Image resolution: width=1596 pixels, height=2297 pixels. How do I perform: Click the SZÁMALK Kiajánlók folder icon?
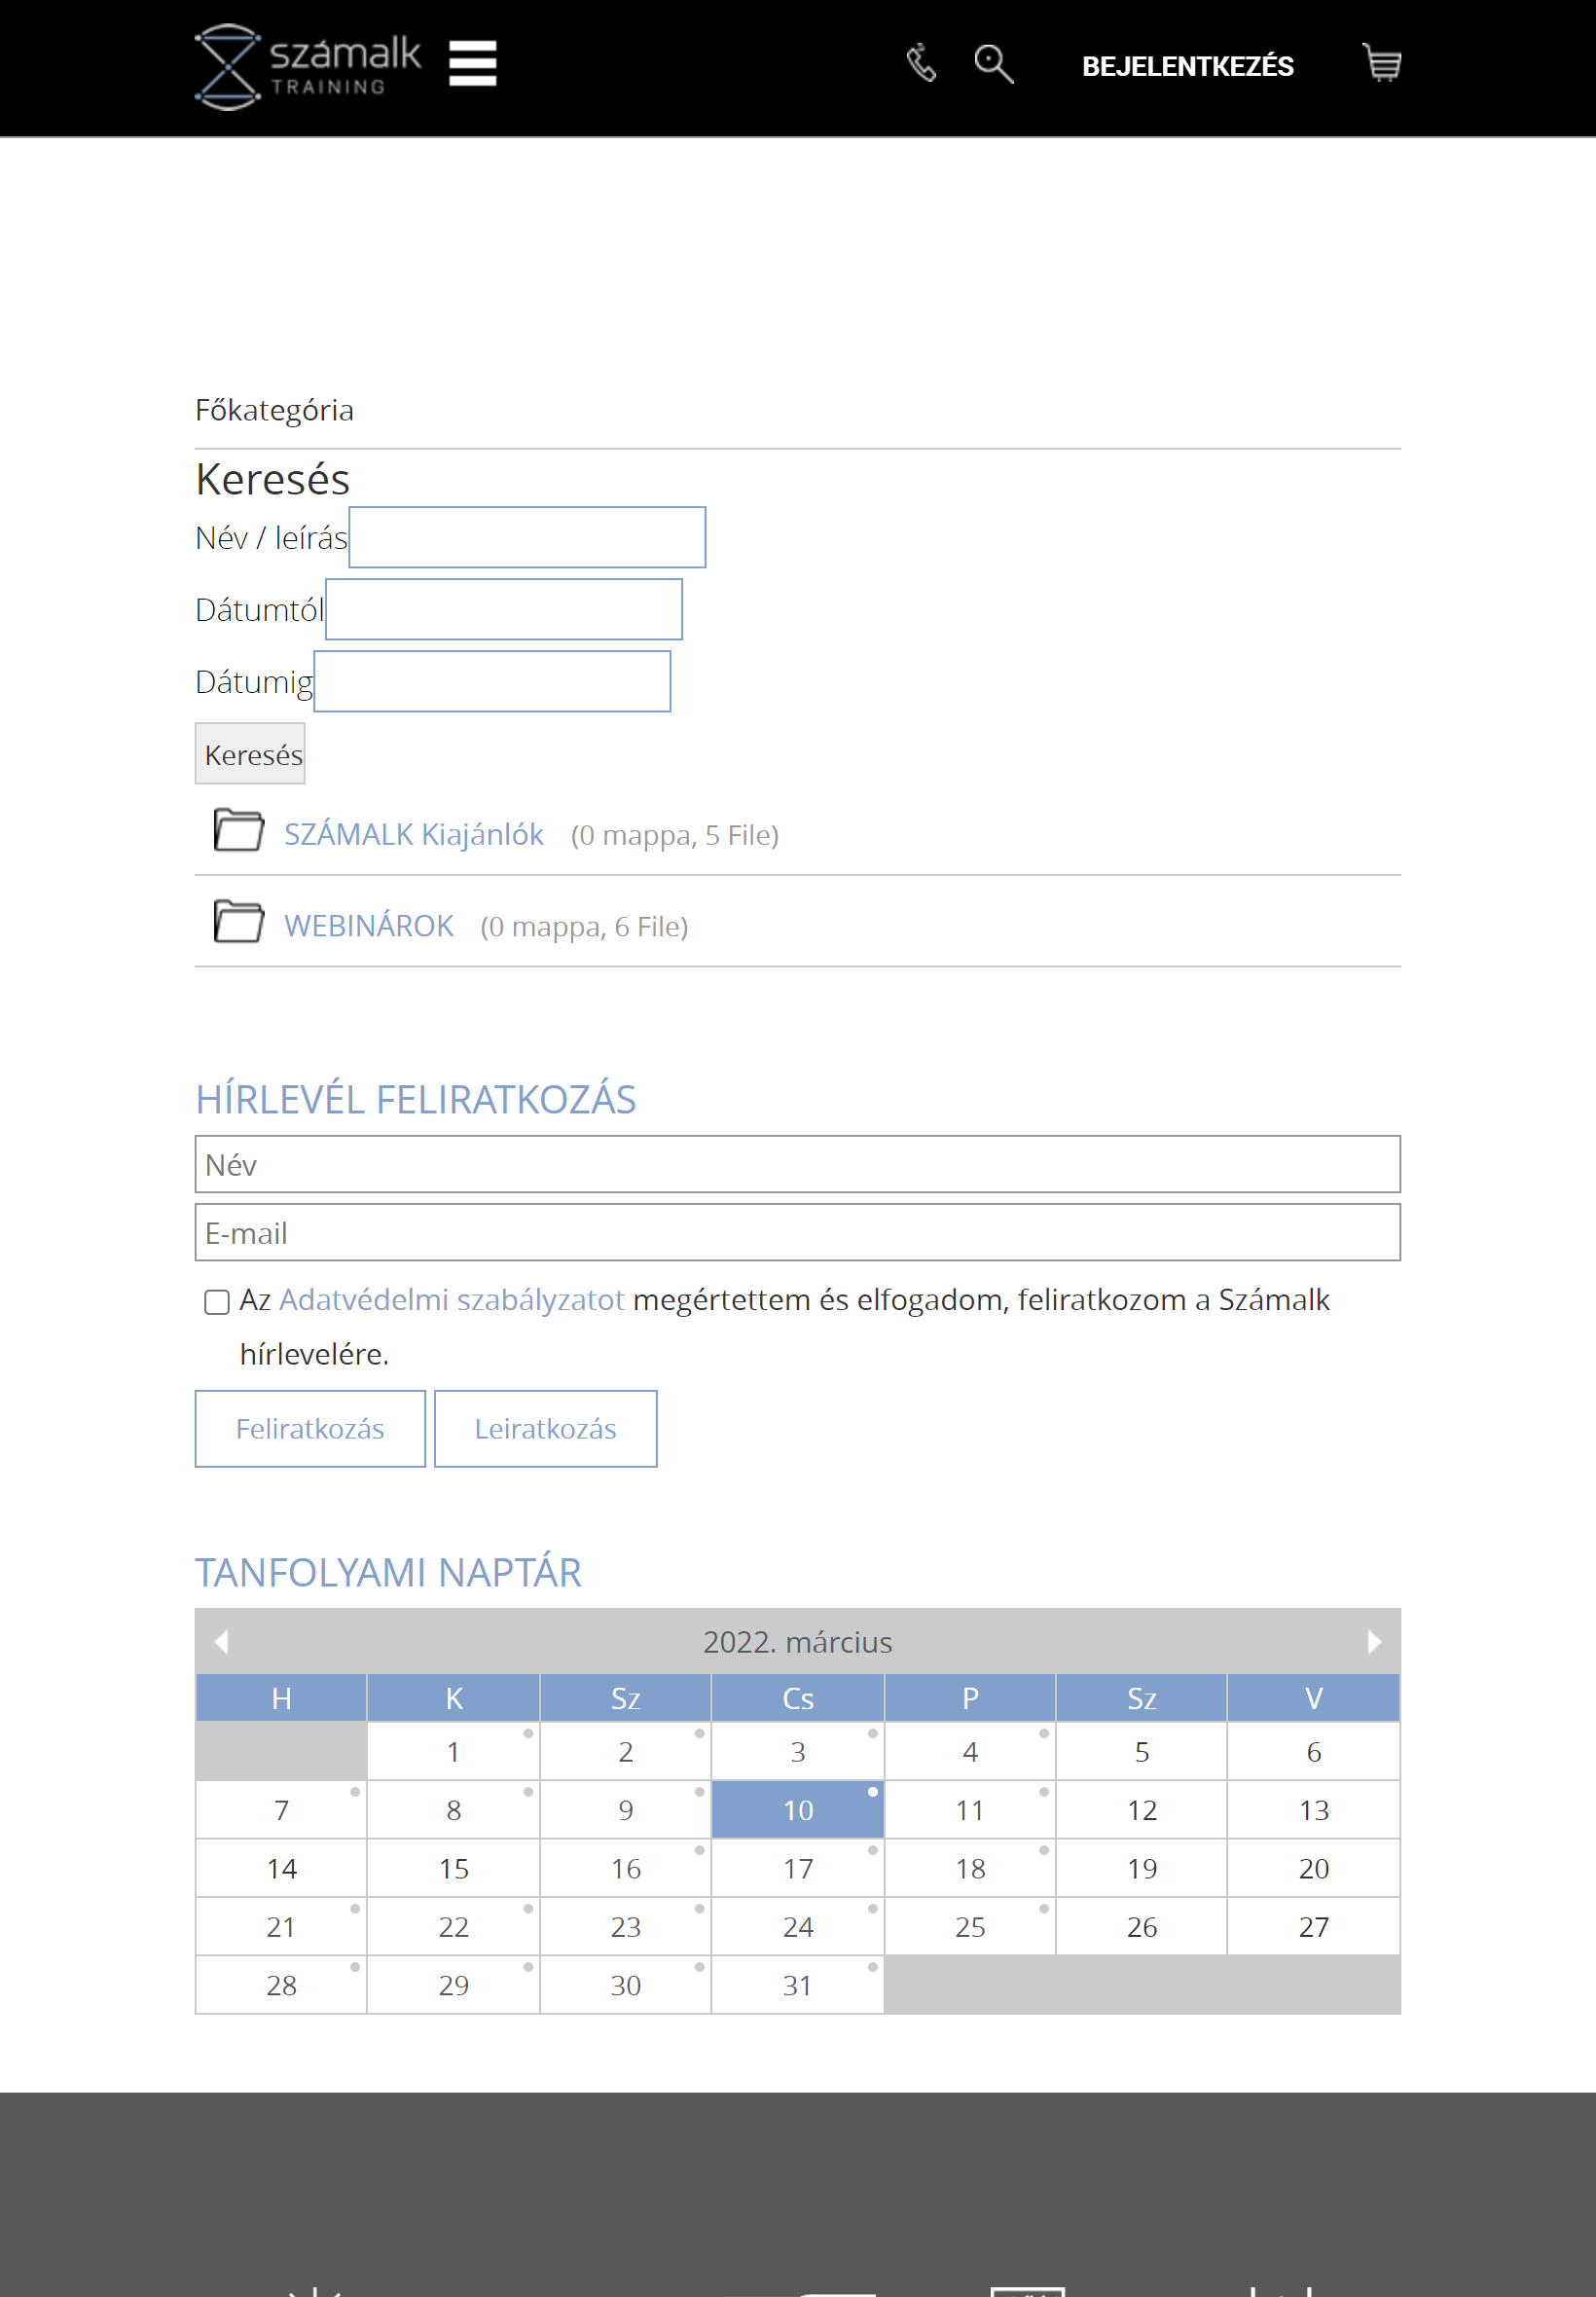coord(238,830)
